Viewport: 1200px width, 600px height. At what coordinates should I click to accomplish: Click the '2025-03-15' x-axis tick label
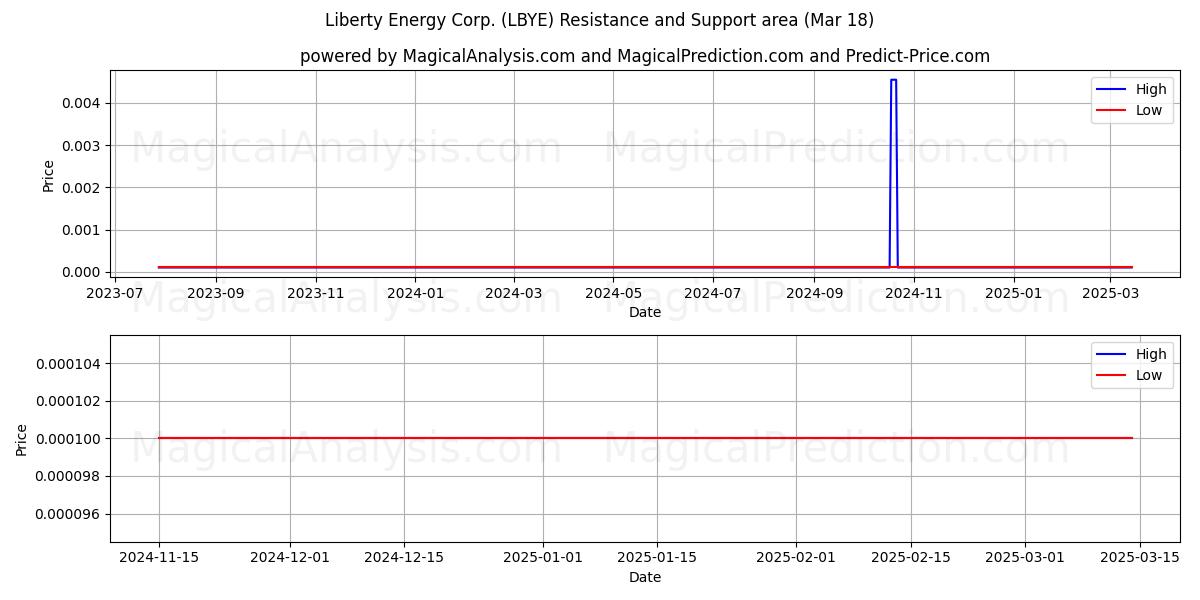click(x=1140, y=558)
